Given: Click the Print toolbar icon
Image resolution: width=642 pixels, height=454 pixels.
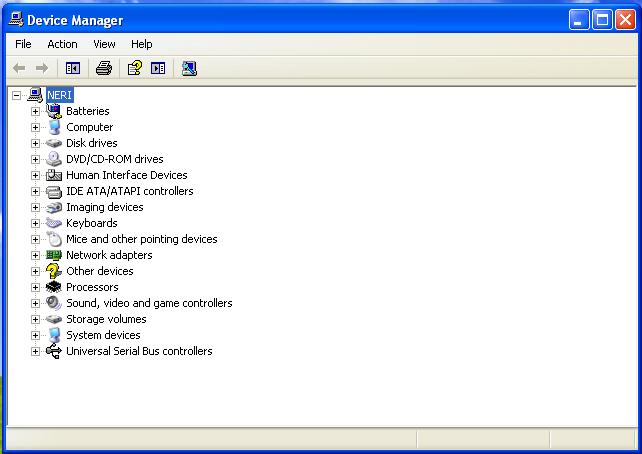Looking at the screenshot, I should click(x=104, y=68).
